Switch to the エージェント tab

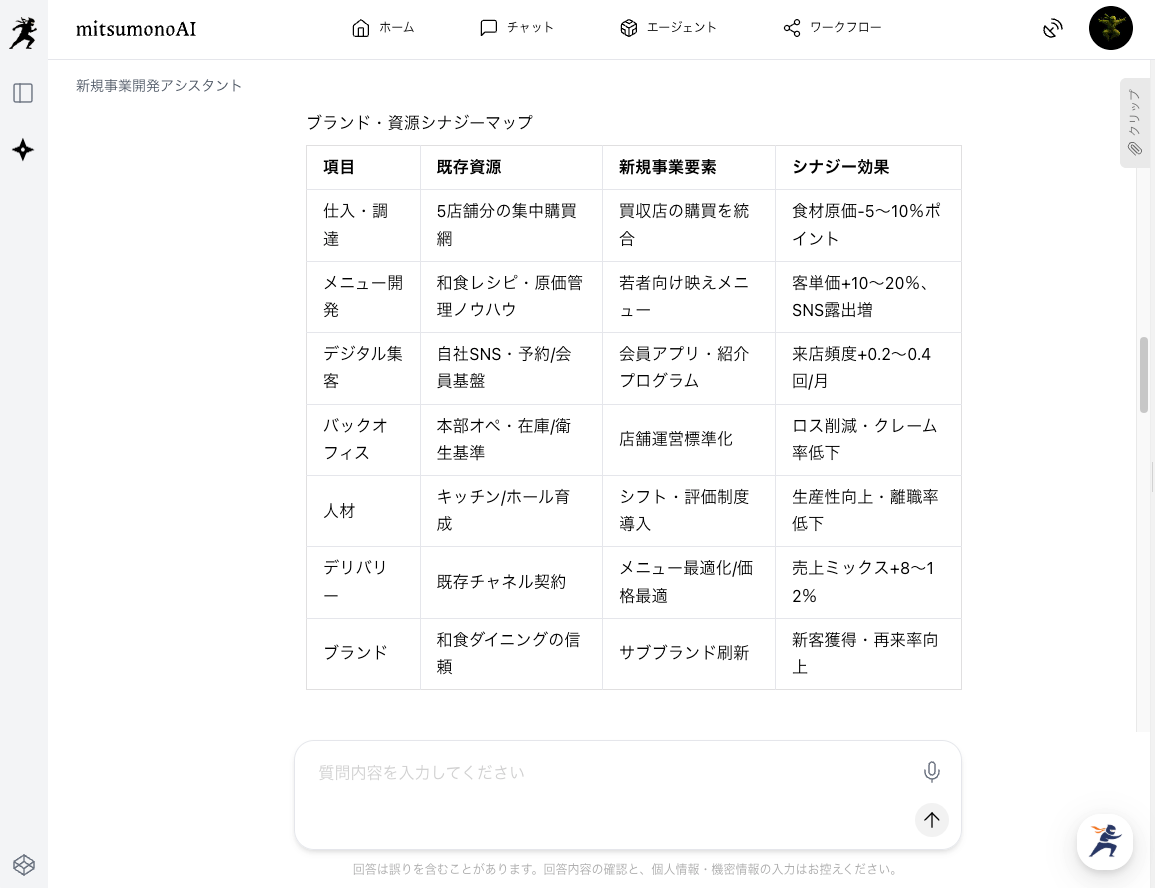tap(668, 28)
